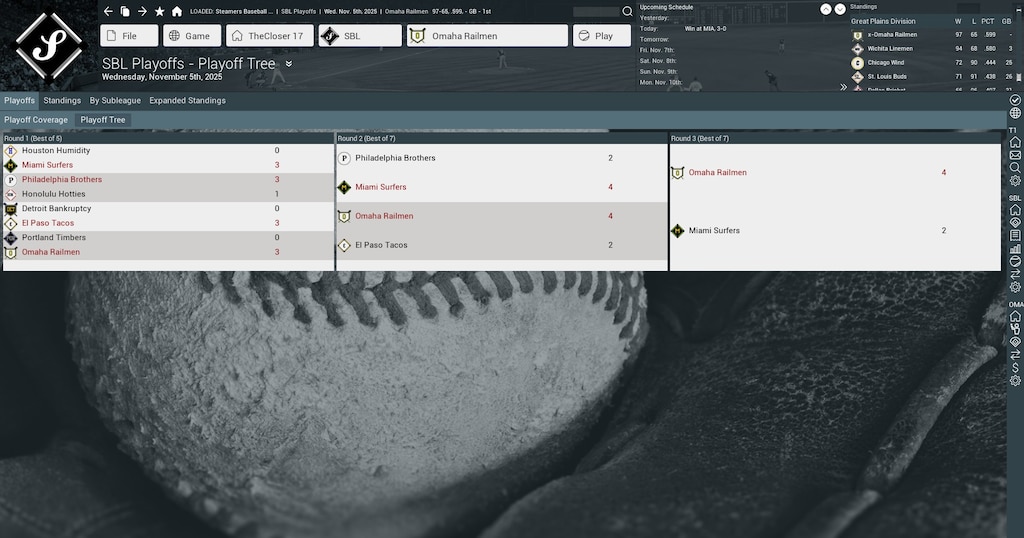Viewport: 1024px width, 538px height.
Task: Open St. Louis Buds in the standings widget
Action: coord(887,76)
